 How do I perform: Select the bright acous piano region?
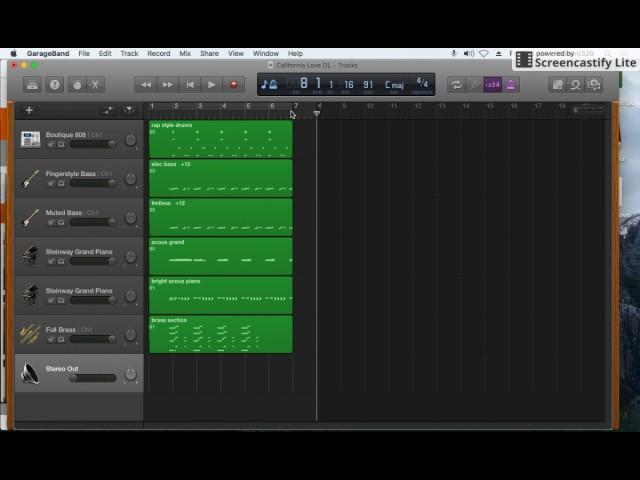(x=221, y=295)
